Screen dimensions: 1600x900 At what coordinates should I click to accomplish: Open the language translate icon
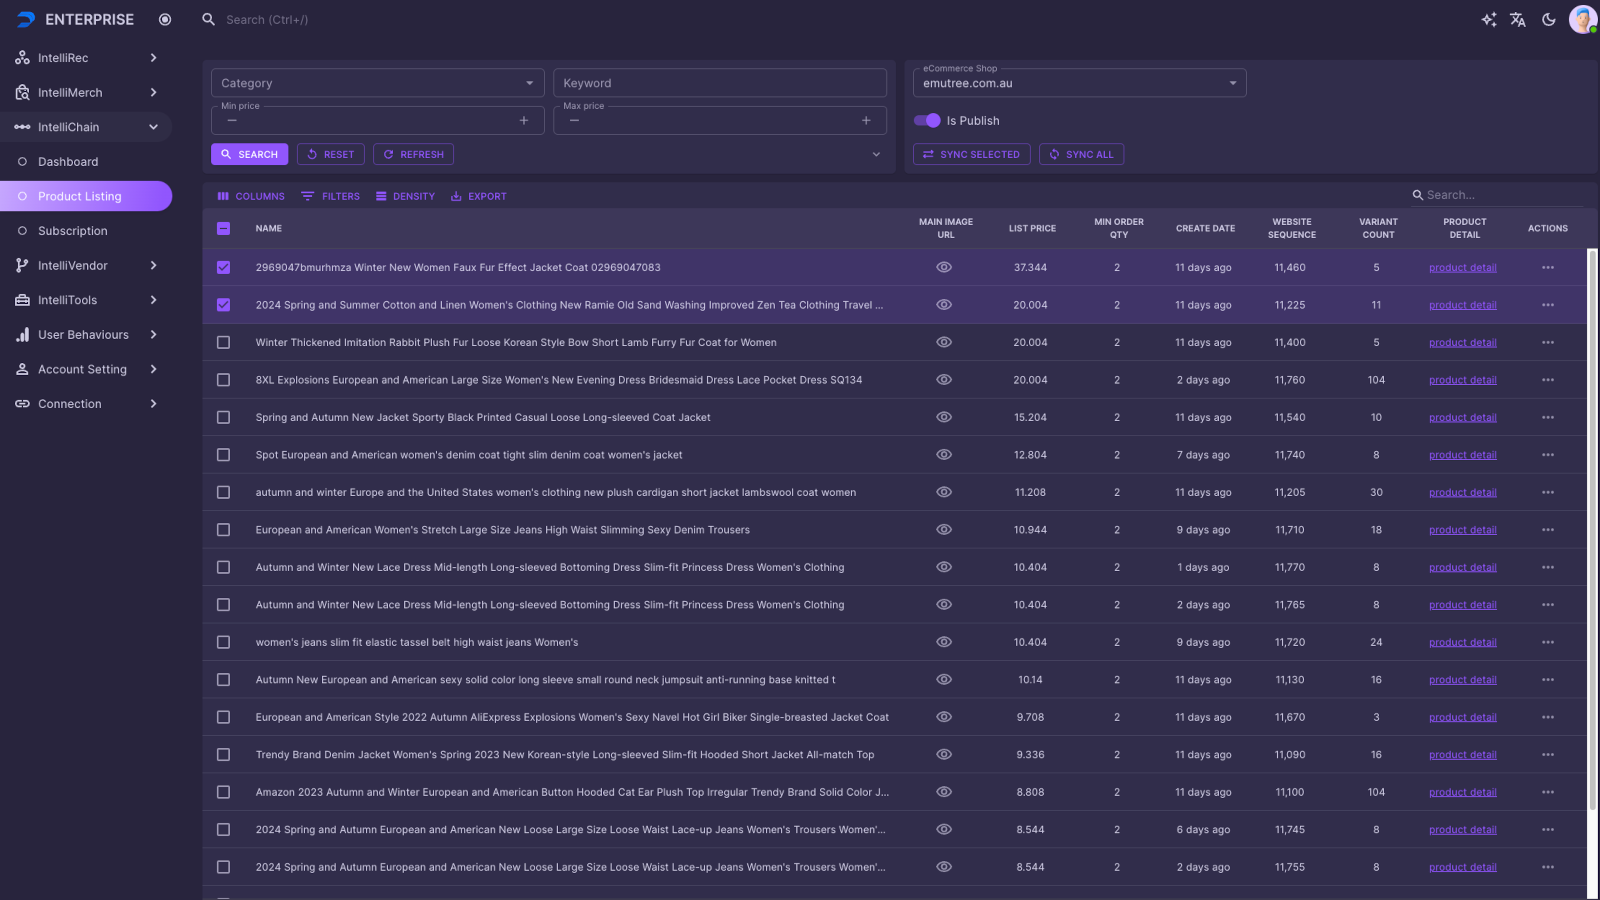click(1518, 20)
